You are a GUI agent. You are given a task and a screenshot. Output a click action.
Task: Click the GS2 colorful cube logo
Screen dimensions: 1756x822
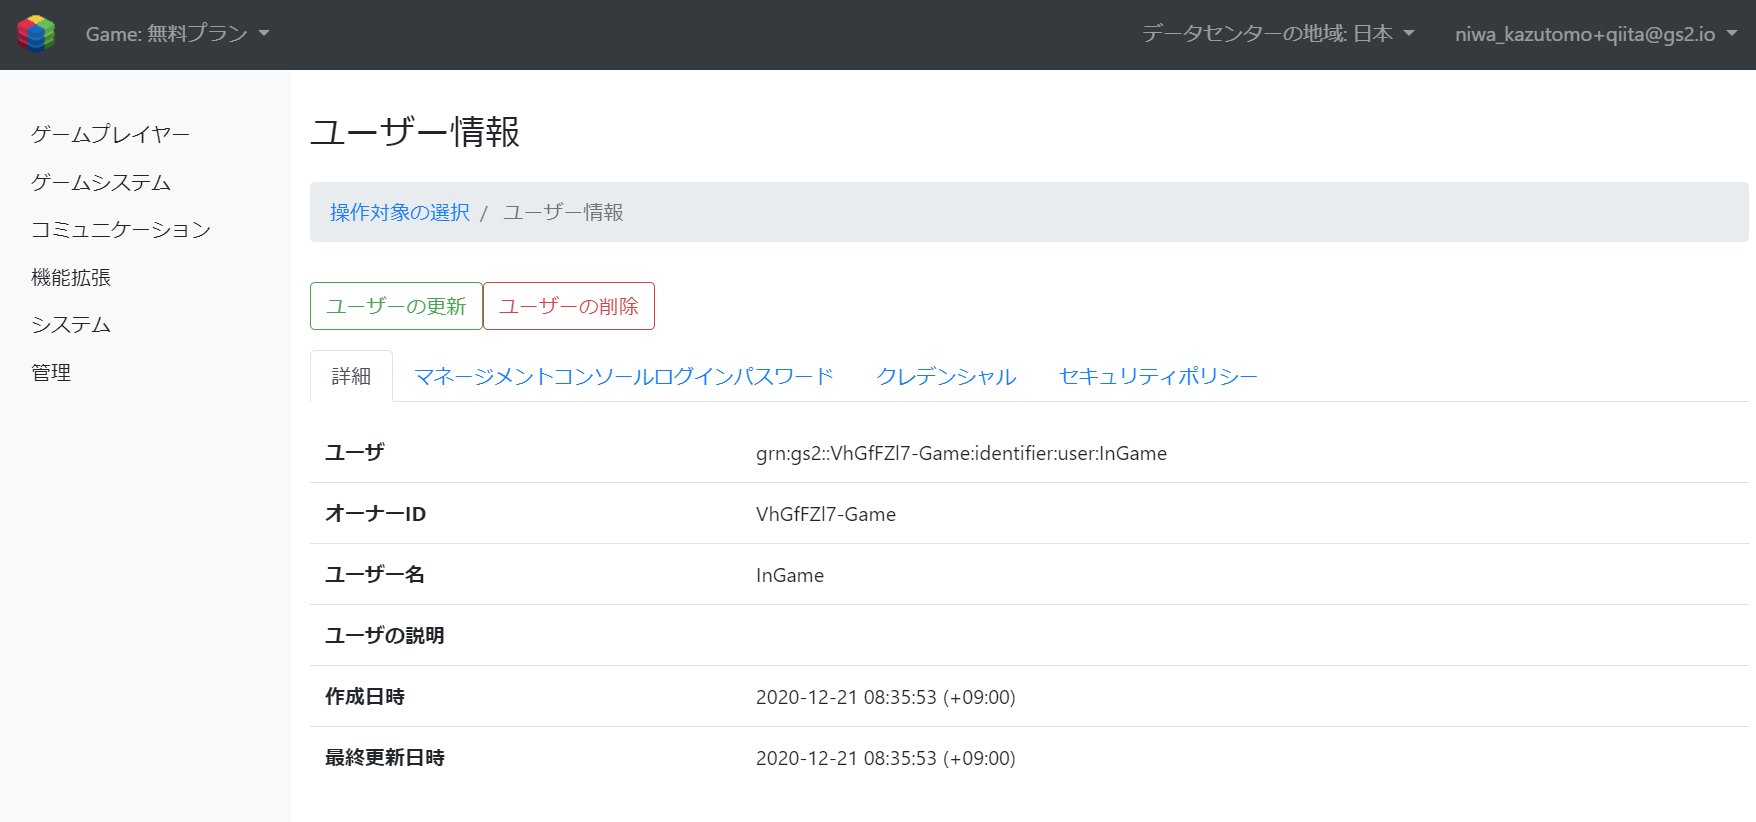[36, 34]
